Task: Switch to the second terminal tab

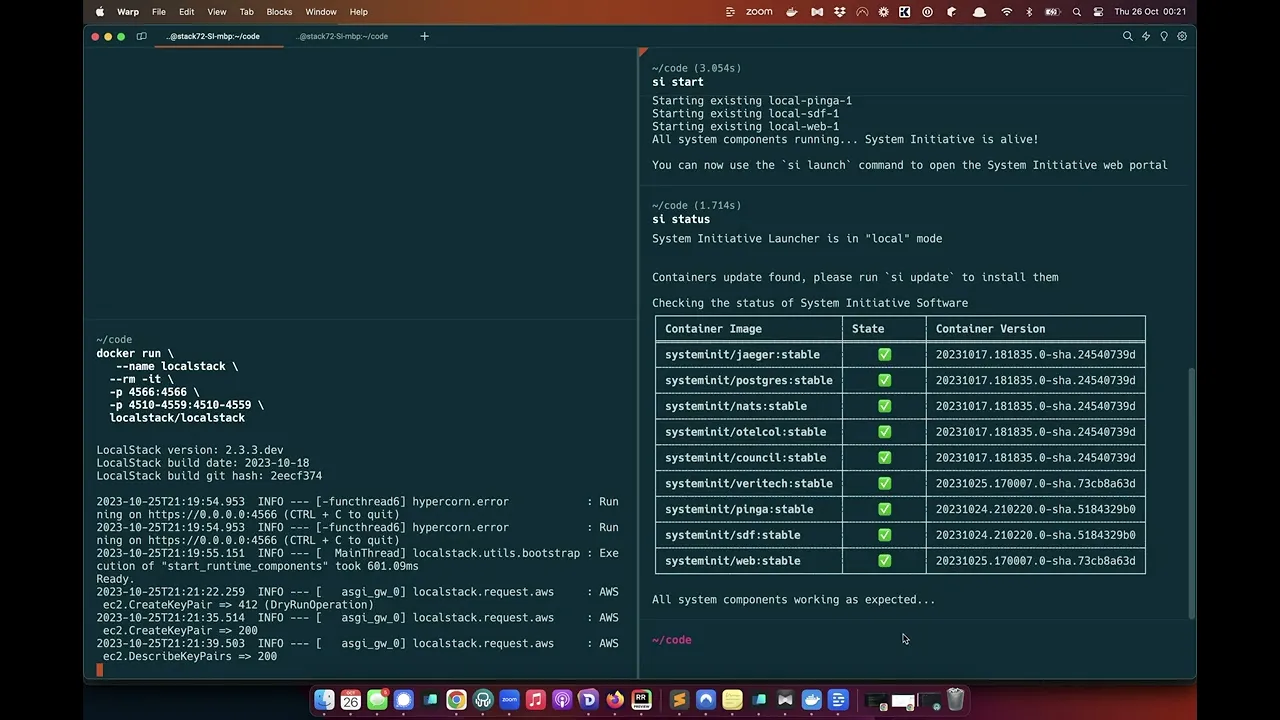Action: pyautogui.click(x=343, y=36)
